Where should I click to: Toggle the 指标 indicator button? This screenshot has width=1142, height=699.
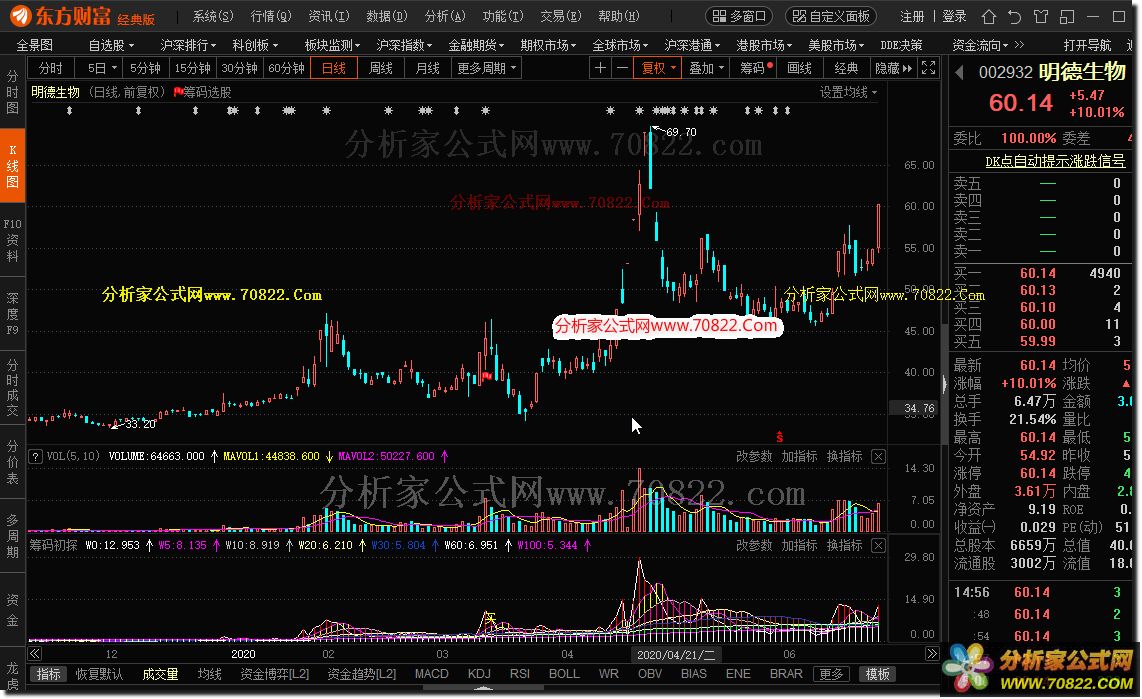click(48, 675)
